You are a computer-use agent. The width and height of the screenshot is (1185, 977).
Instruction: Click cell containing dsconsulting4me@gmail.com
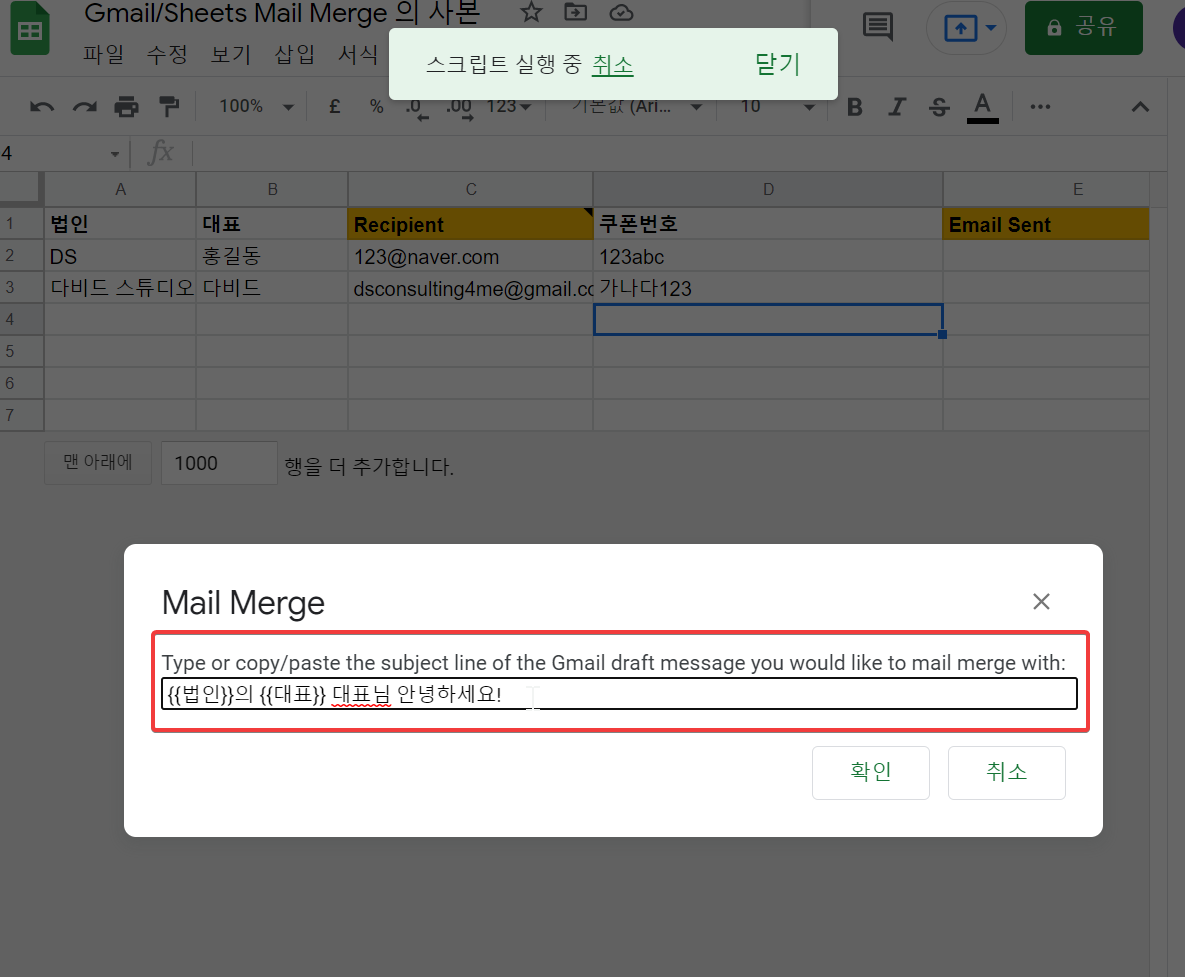click(x=471, y=288)
